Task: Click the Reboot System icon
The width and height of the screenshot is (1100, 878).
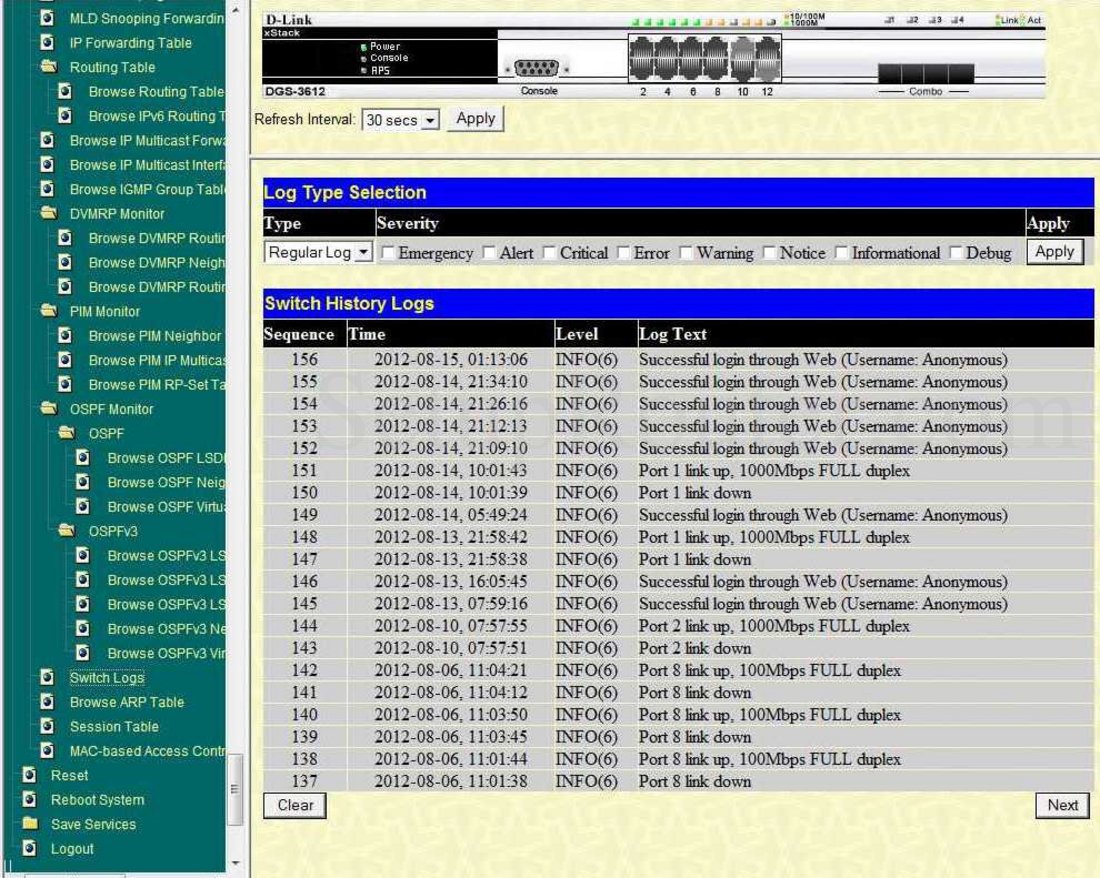Action: pos(28,799)
